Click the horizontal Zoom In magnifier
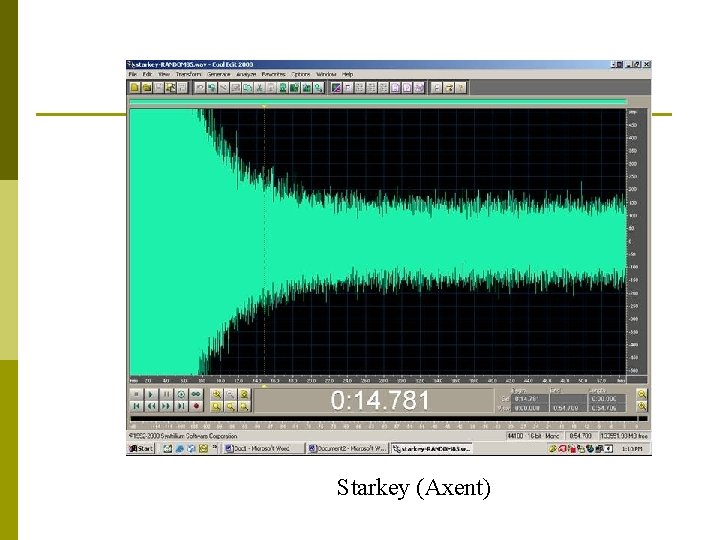The image size is (720, 540). (216, 394)
